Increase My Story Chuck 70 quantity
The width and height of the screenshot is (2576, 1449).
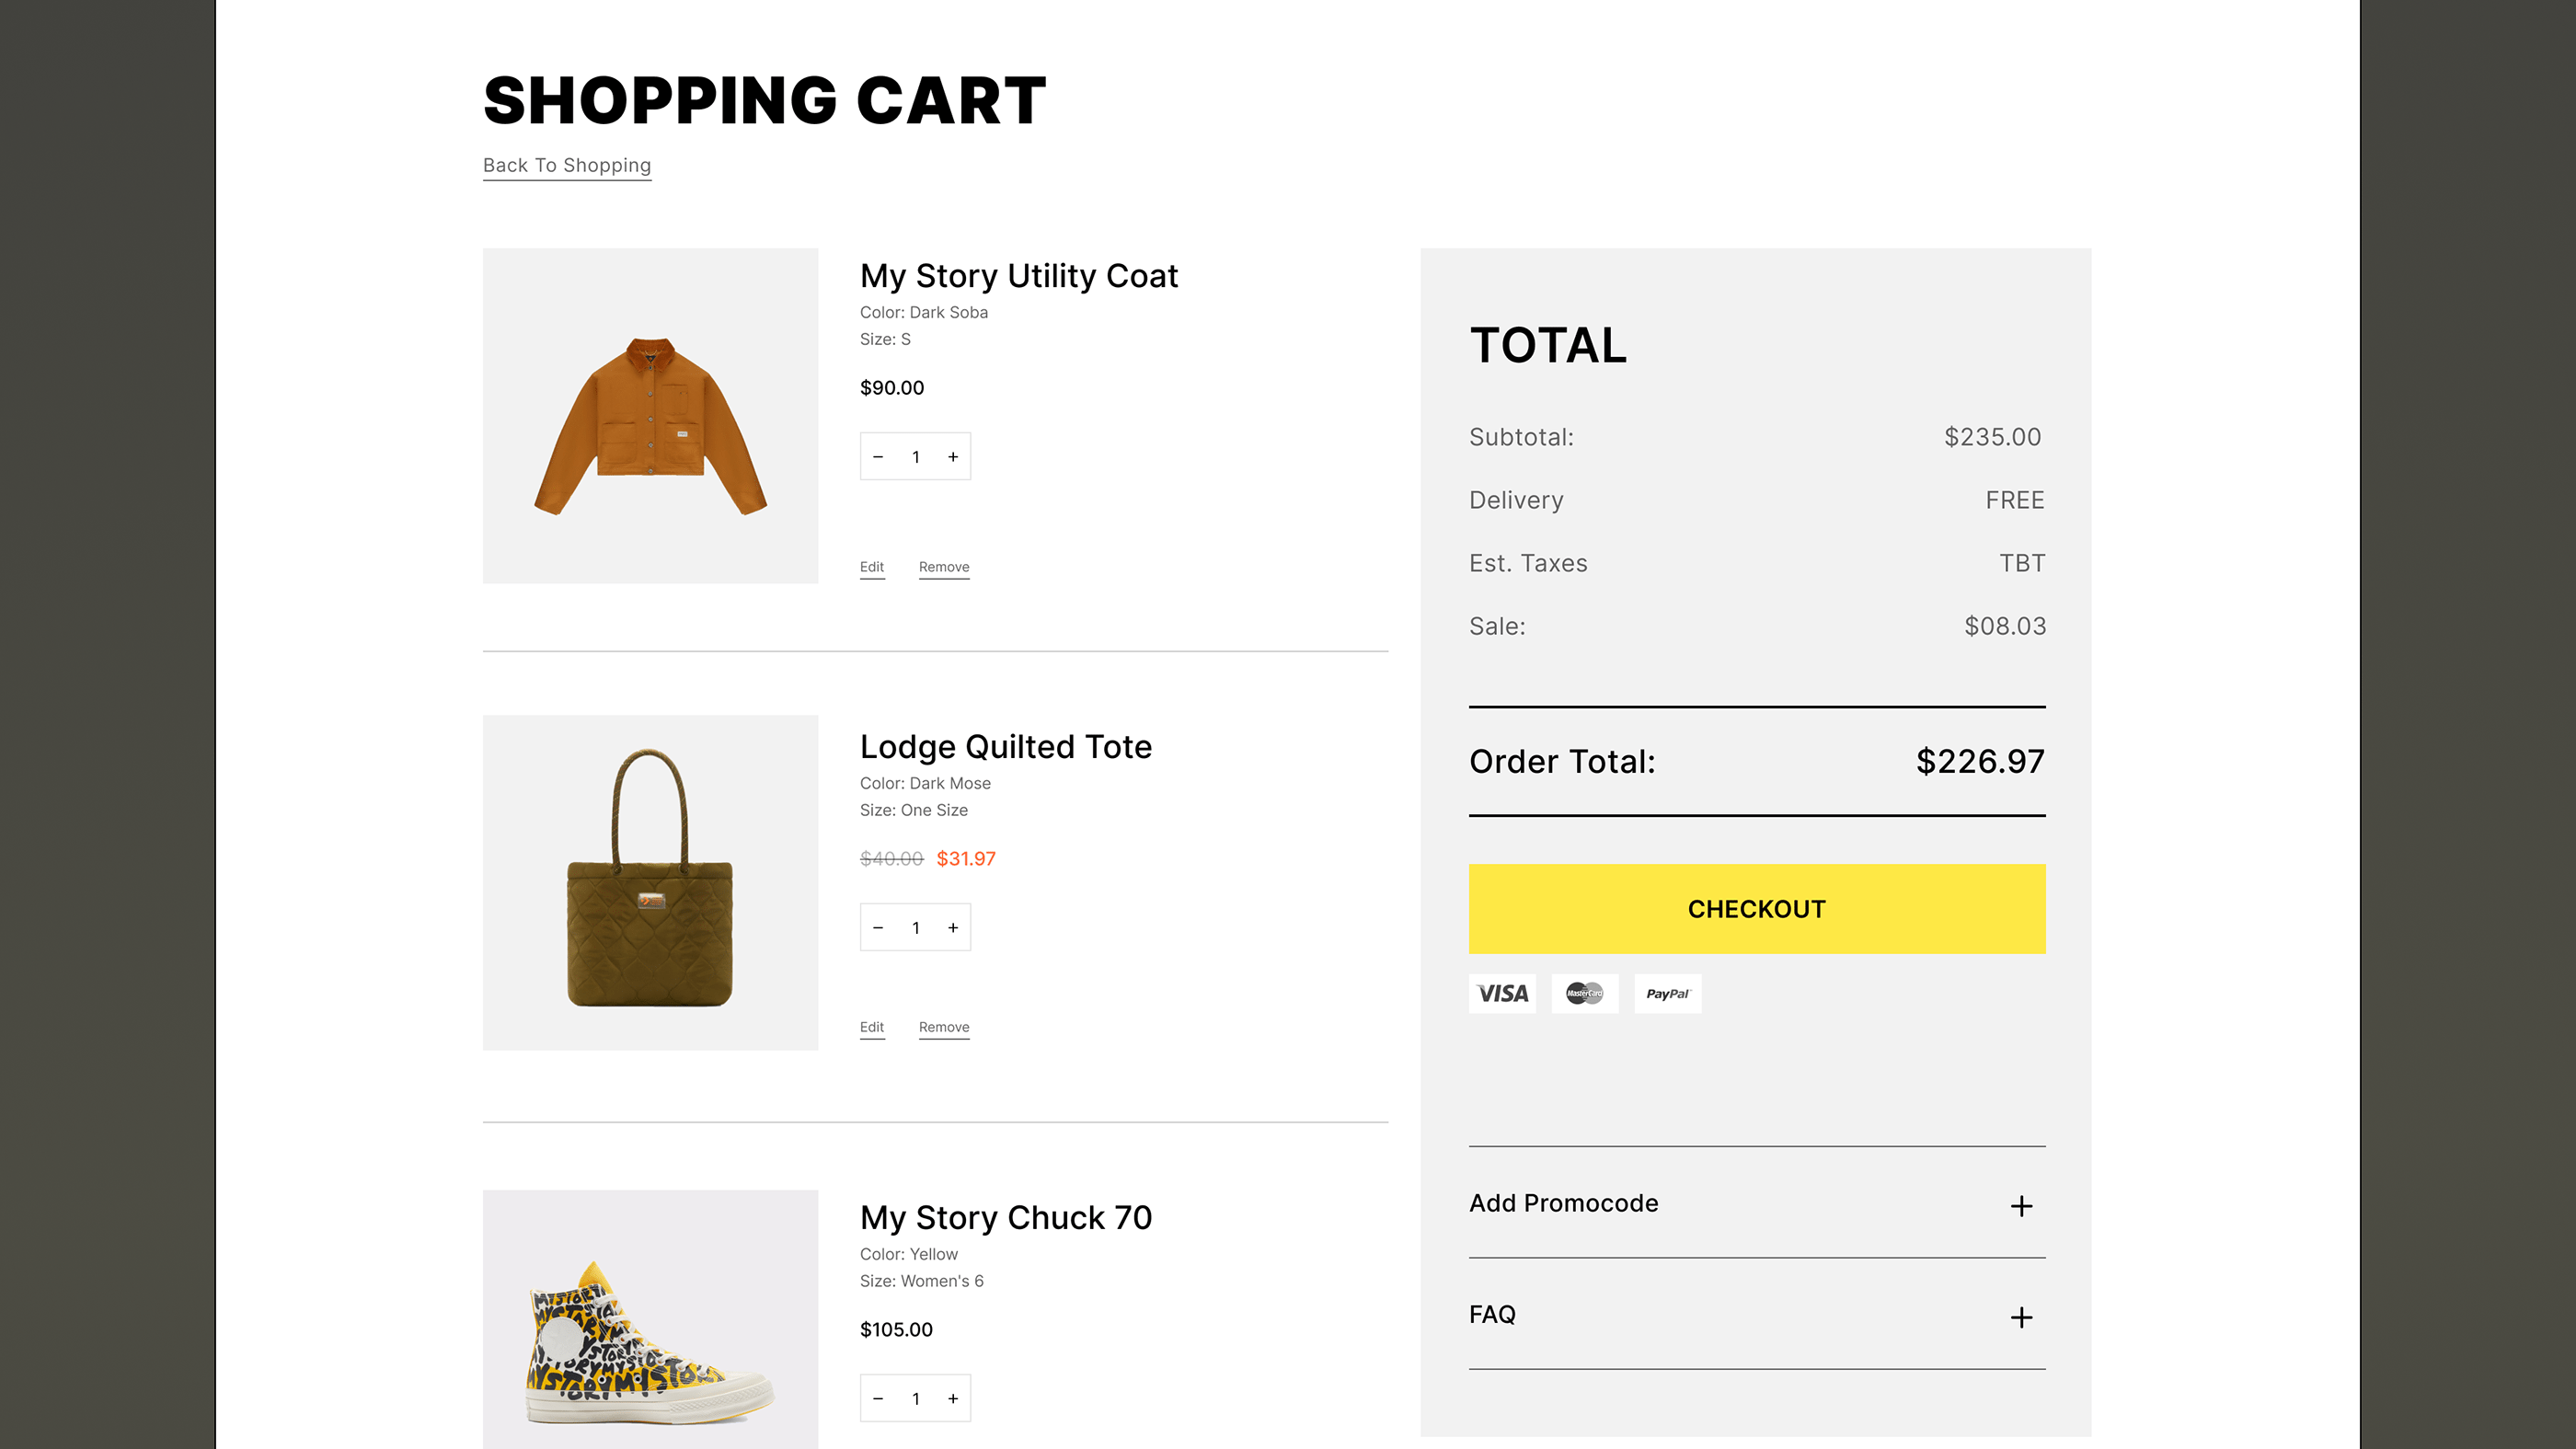click(953, 1398)
